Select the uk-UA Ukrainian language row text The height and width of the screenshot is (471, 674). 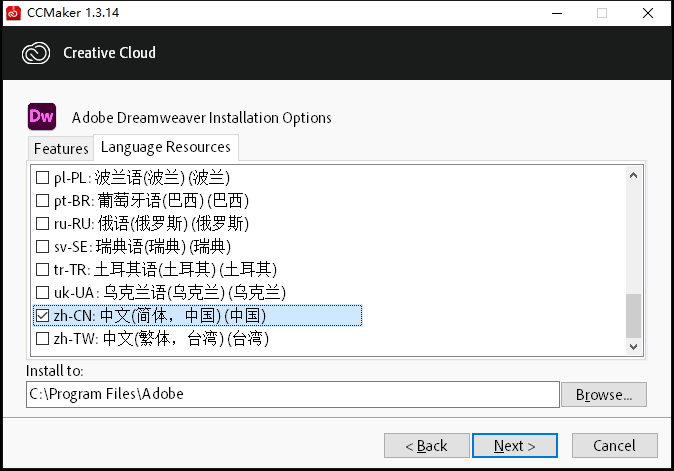pyautogui.click(x=170, y=293)
